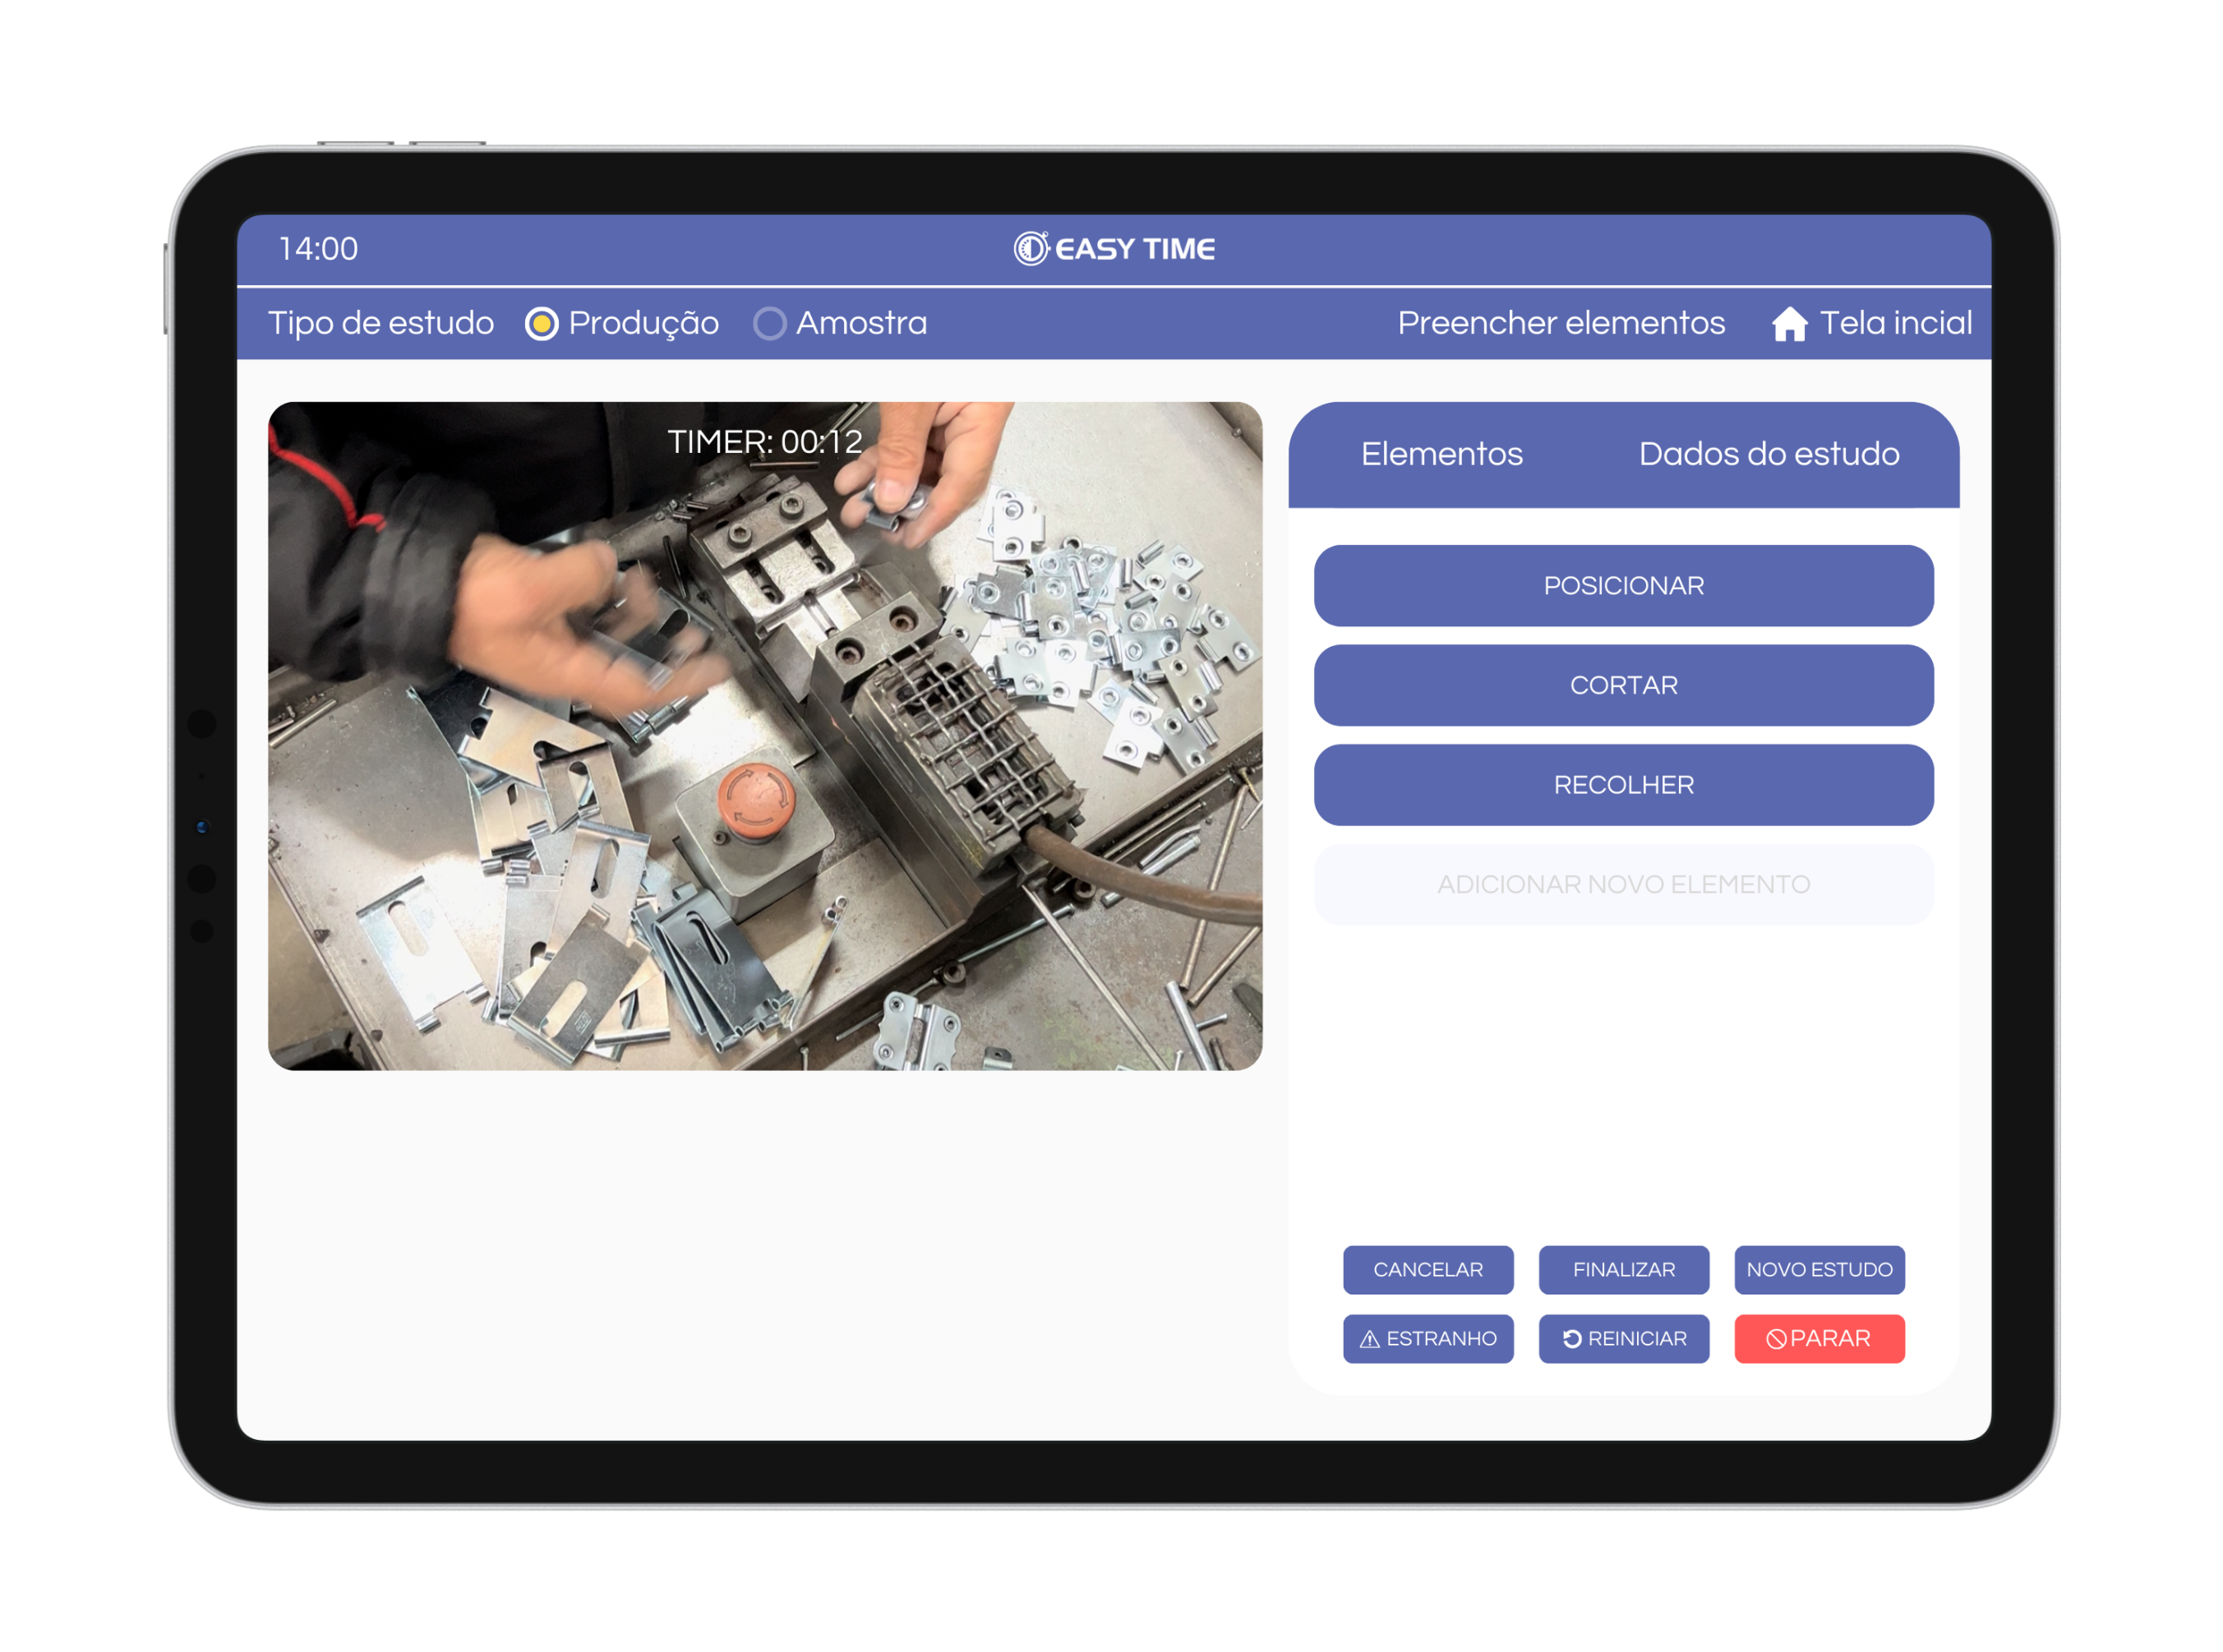Start a NOVO ESTUDO
This screenshot has height=1652, width=2223.
[x=1819, y=1269]
